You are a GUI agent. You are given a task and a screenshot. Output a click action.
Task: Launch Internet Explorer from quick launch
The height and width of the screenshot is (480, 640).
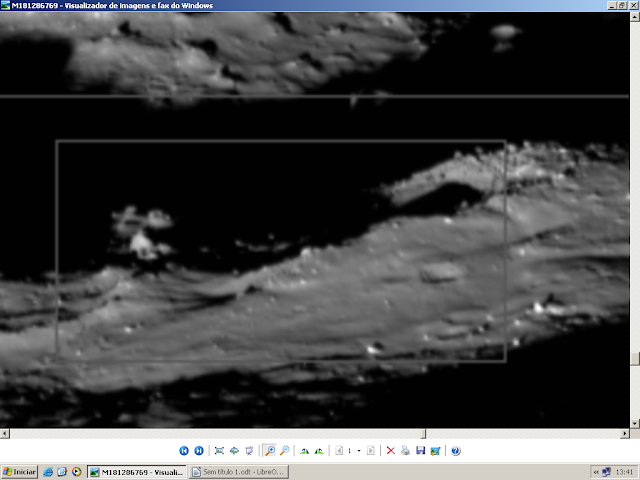[48, 472]
